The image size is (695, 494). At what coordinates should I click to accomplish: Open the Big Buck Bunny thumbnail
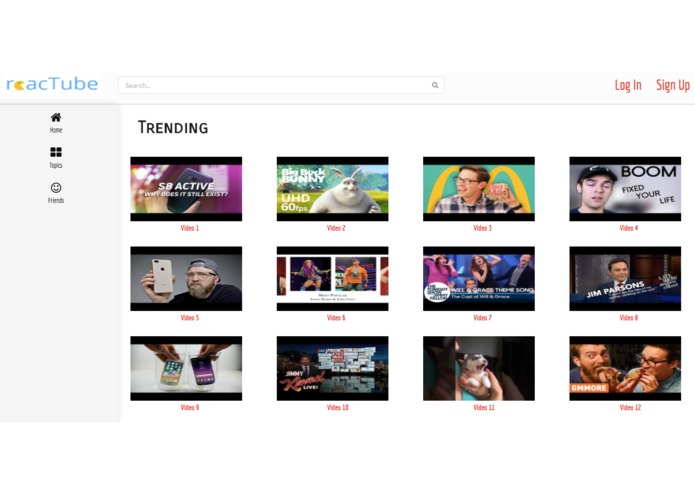point(332,189)
